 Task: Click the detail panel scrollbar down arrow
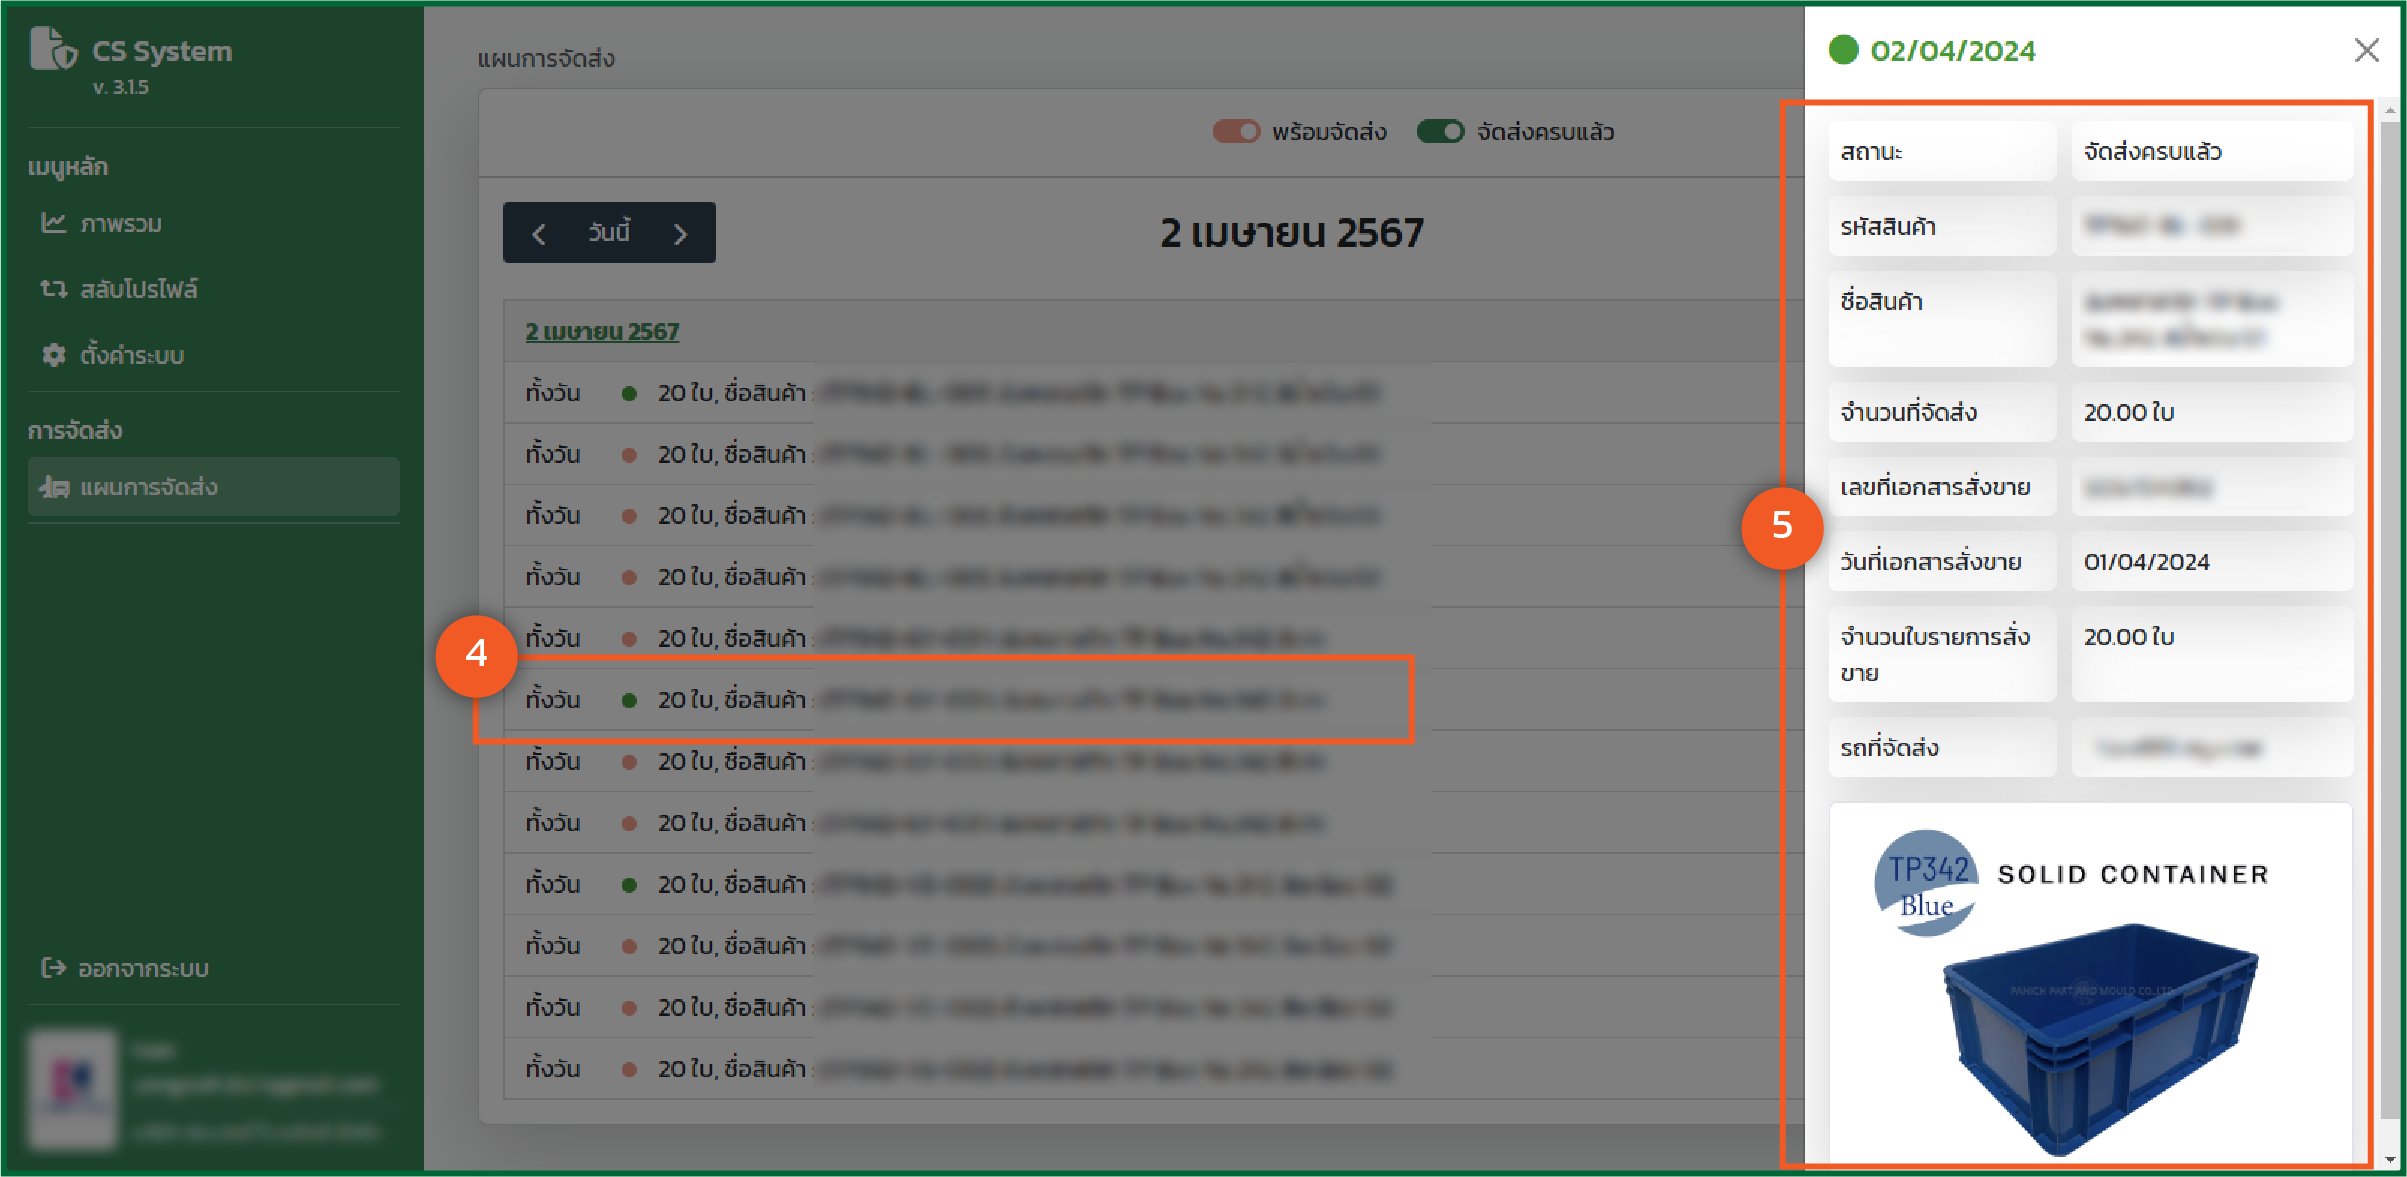click(x=2390, y=1160)
